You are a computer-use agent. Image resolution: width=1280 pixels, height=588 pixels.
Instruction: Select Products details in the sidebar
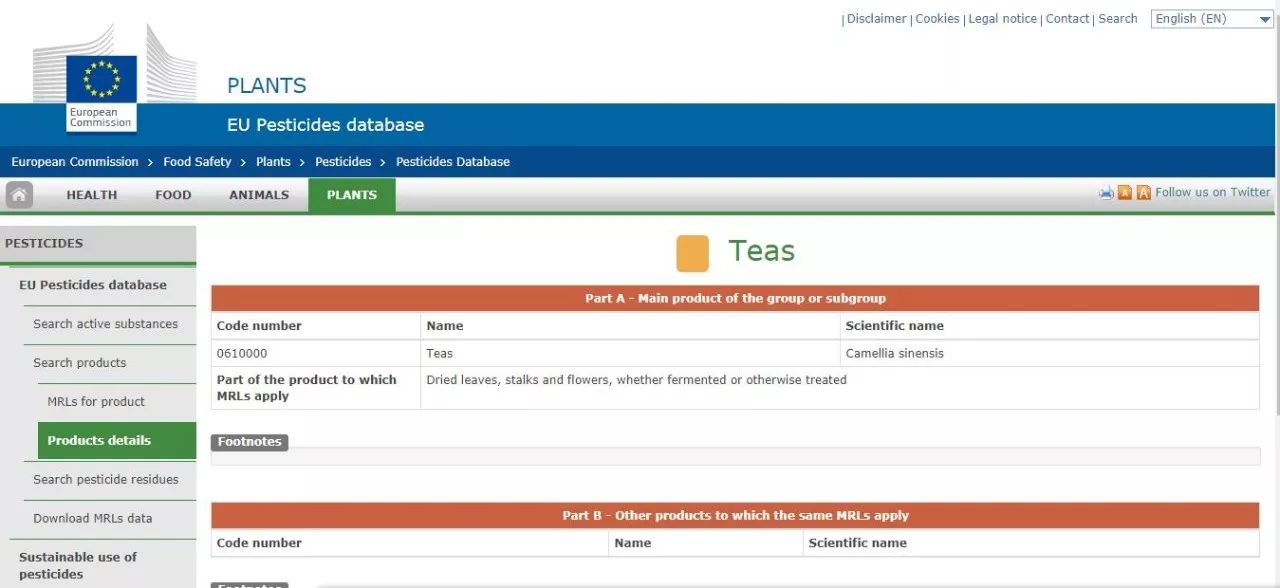[99, 440]
